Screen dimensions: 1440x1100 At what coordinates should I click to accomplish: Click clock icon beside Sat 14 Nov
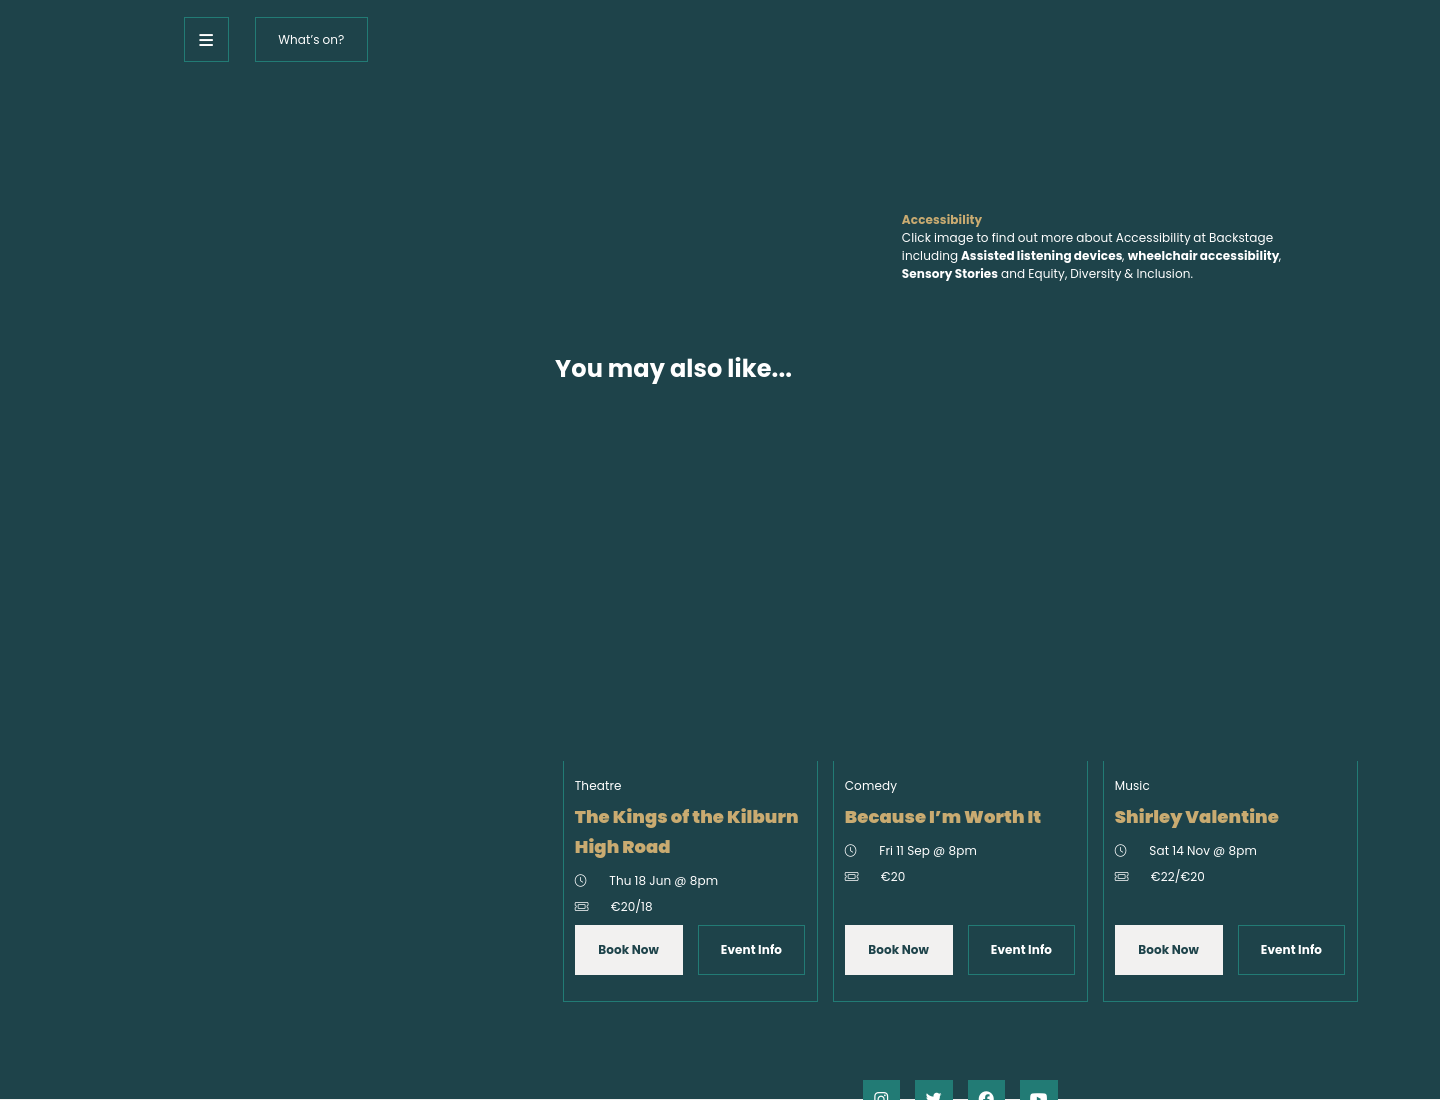(1121, 851)
